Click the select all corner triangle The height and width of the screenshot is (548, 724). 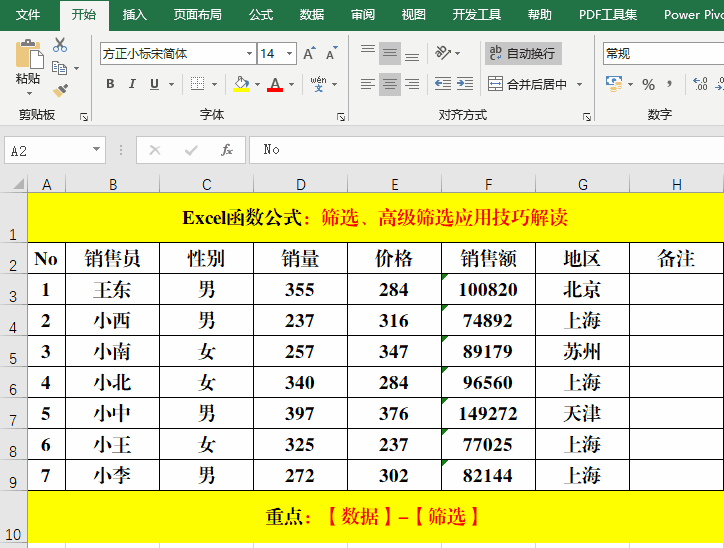[18, 184]
